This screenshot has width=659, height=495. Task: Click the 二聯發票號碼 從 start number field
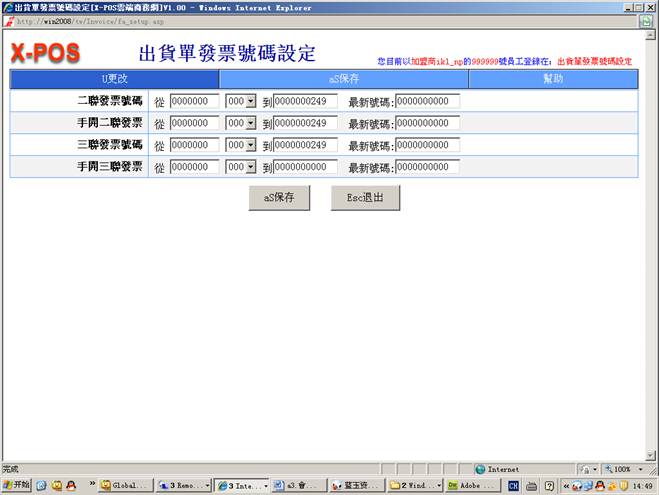[194, 101]
